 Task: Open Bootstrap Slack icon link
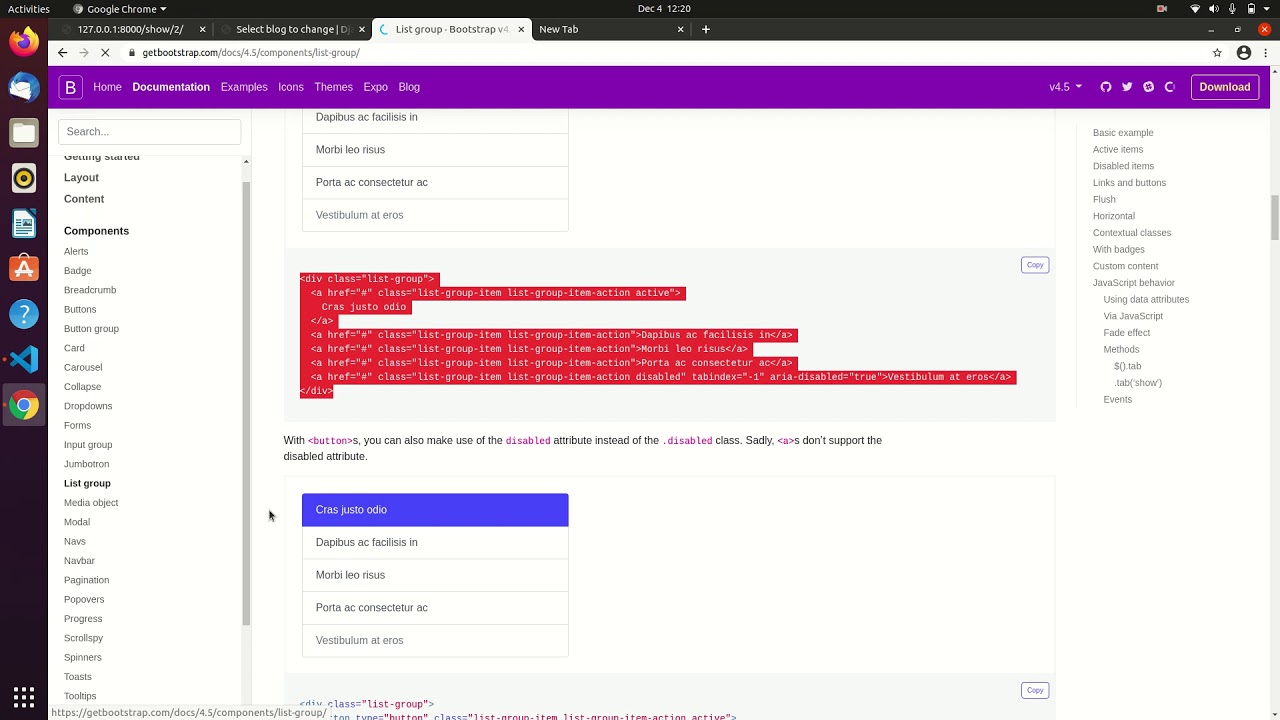point(1148,87)
